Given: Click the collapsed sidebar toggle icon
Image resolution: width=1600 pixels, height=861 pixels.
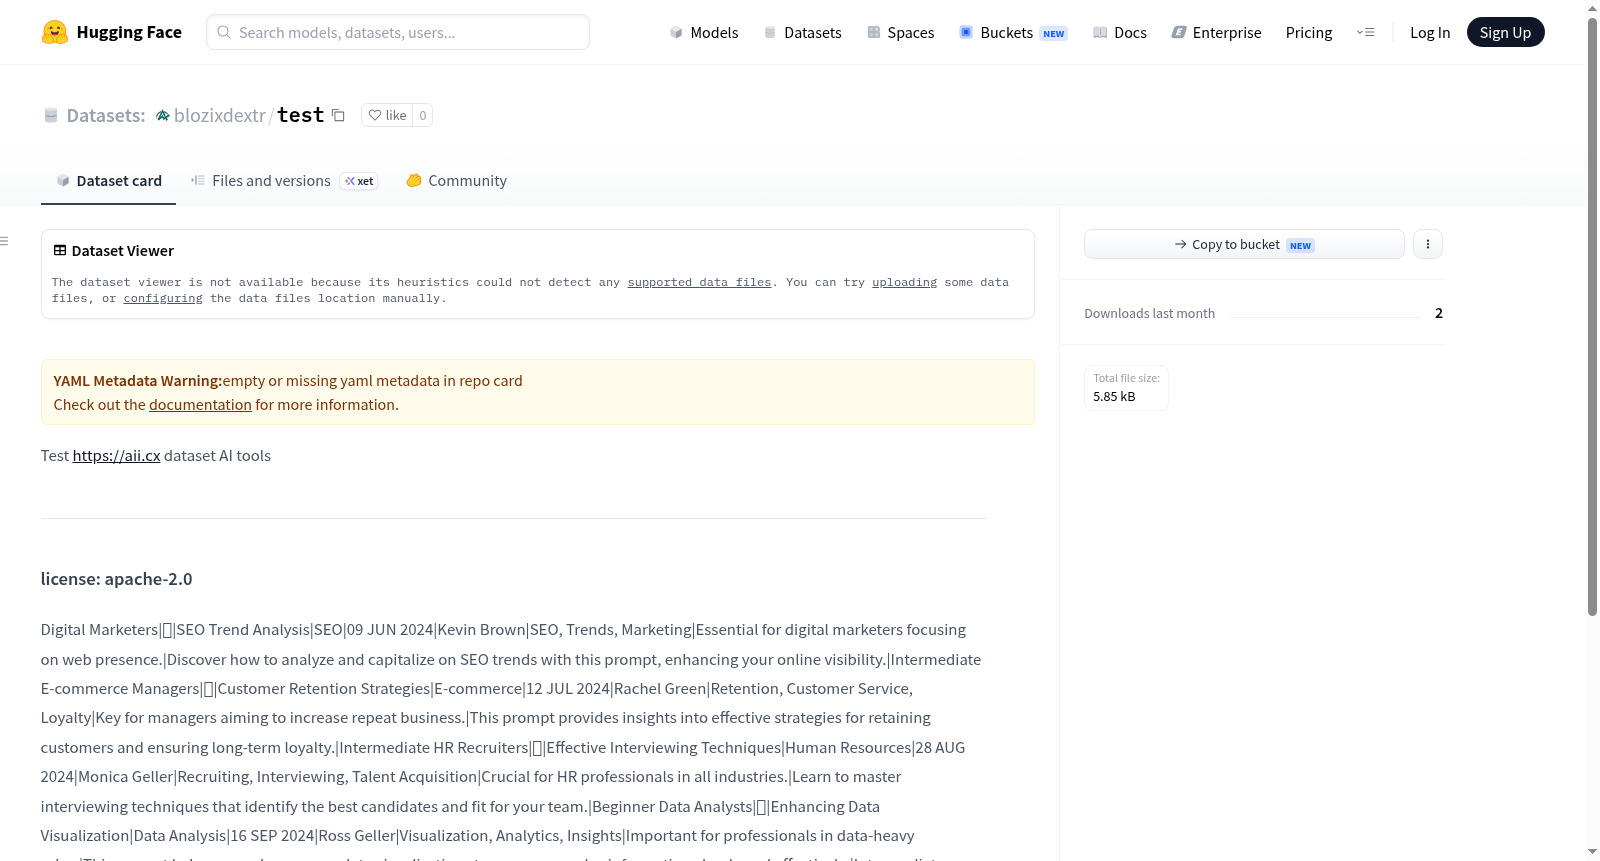Looking at the screenshot, I should 4,241.
